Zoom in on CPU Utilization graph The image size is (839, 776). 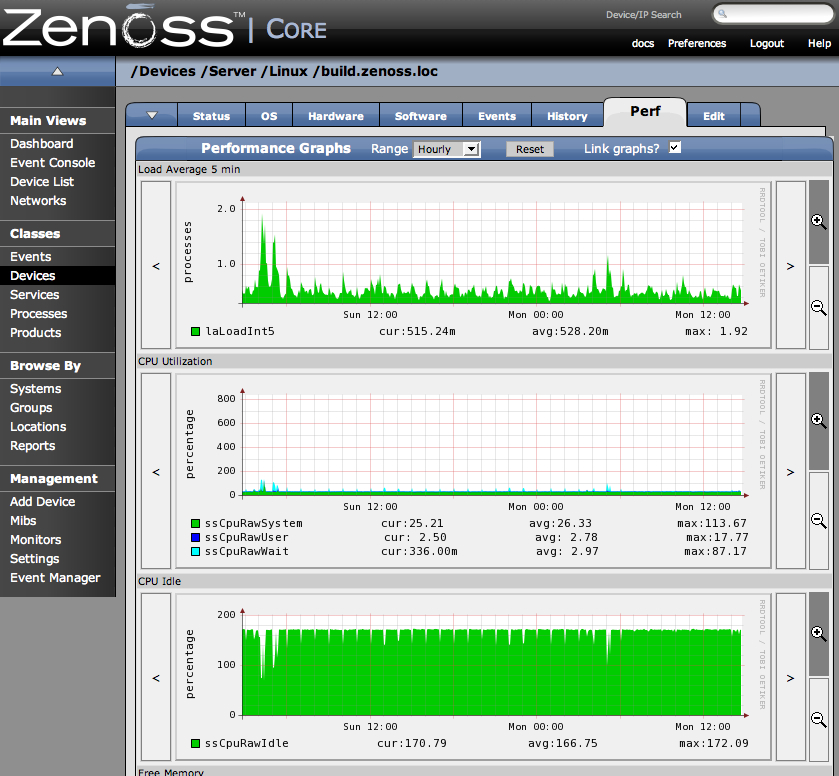click(x=818, y=421)
